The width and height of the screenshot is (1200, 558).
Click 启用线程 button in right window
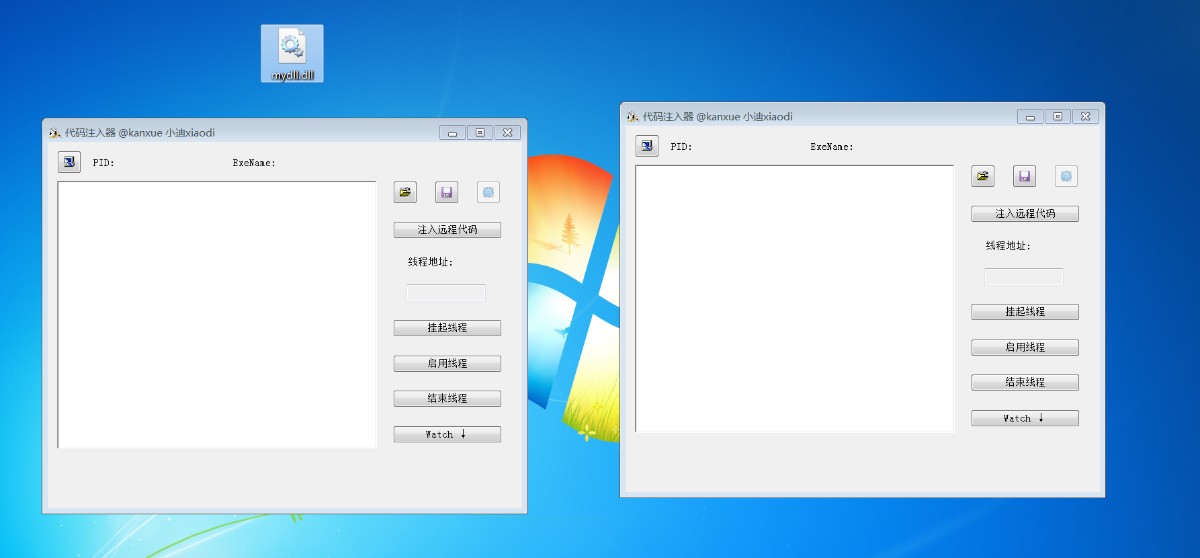tap(1025, 347)
